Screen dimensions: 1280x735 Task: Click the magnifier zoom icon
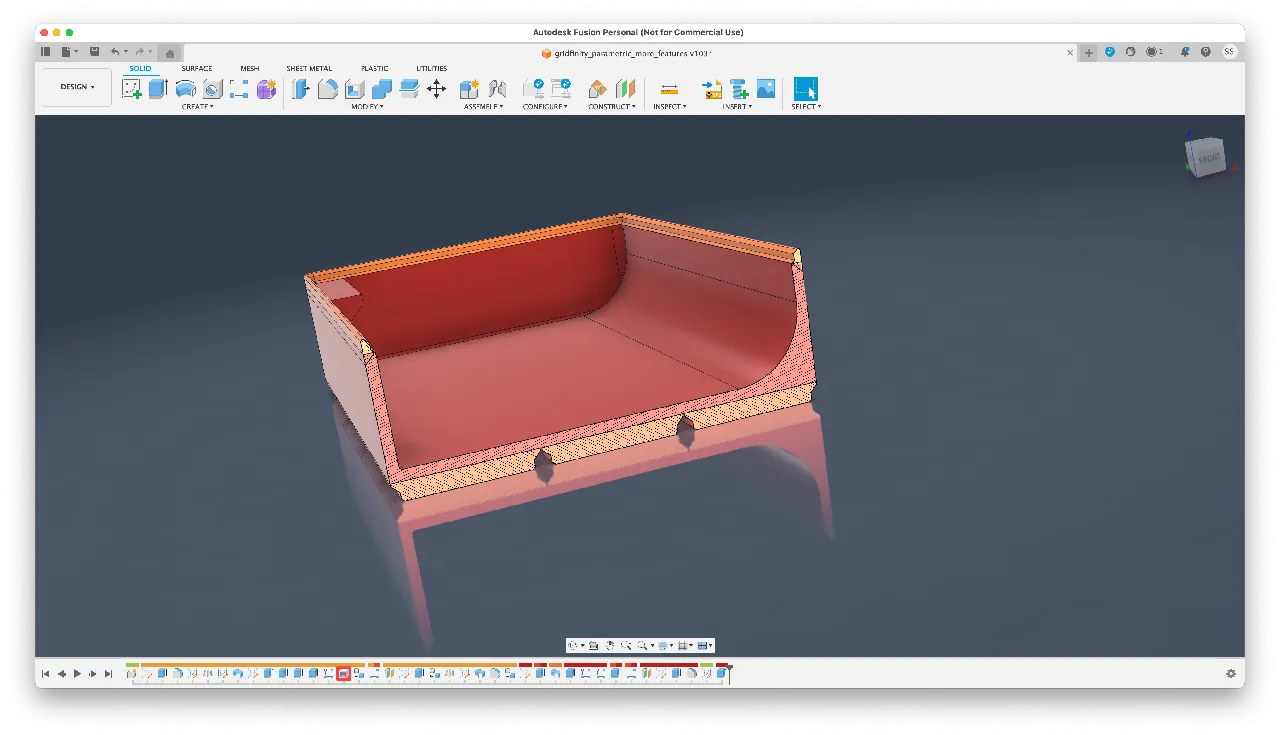644,645
